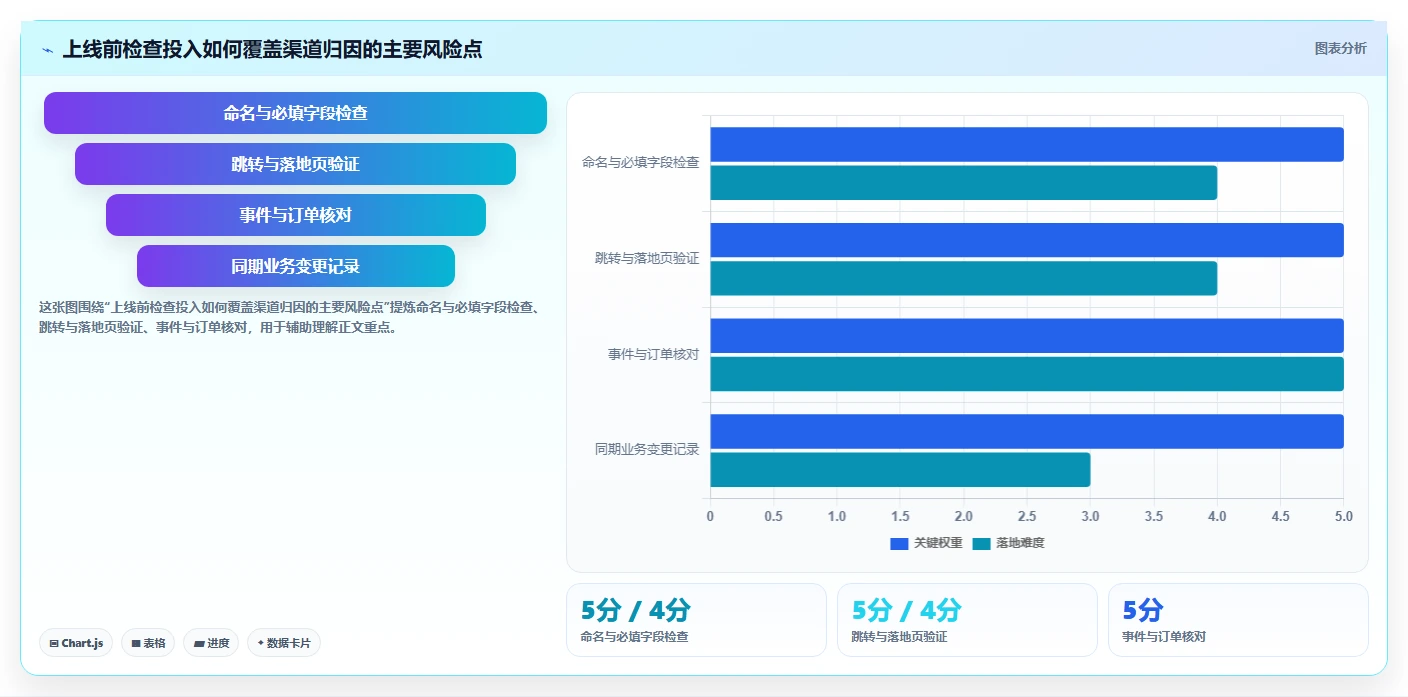Click 关键权重 bar for 跳转与落地页验证
This screenshot has height=697, width=1408.
point(1027,240)
